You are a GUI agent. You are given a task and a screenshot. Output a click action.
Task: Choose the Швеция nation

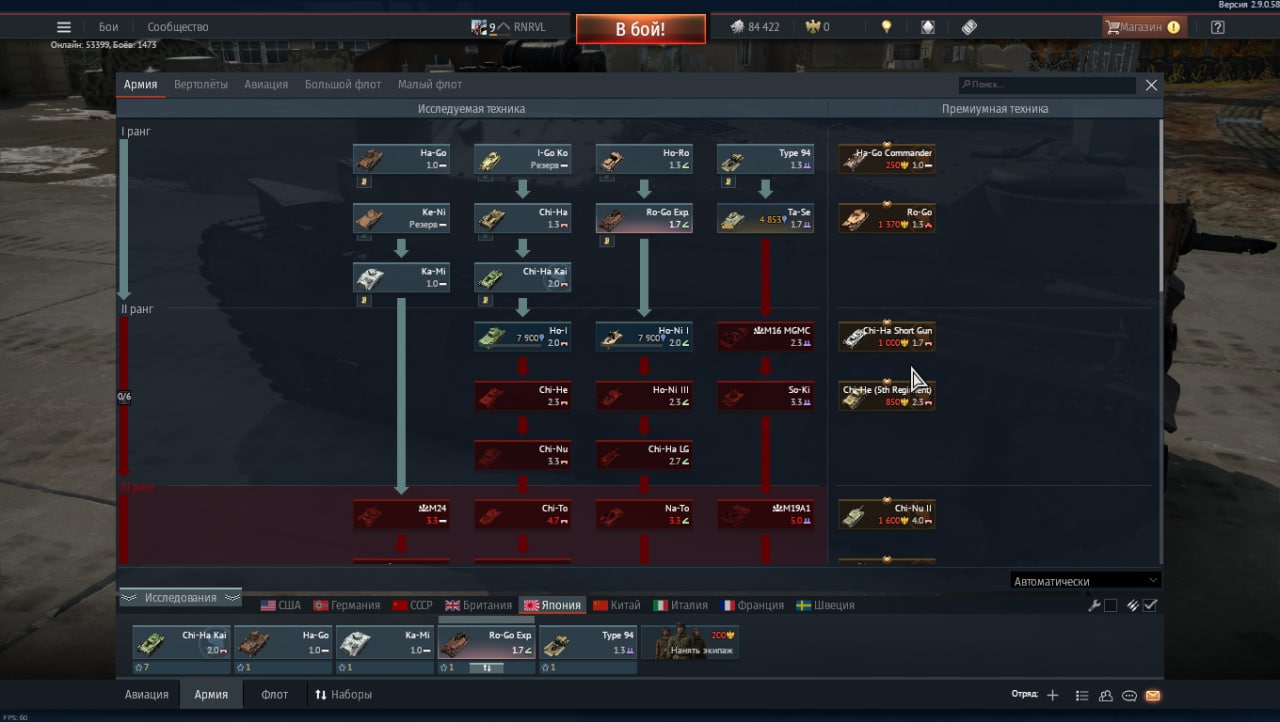coord(825,605)
